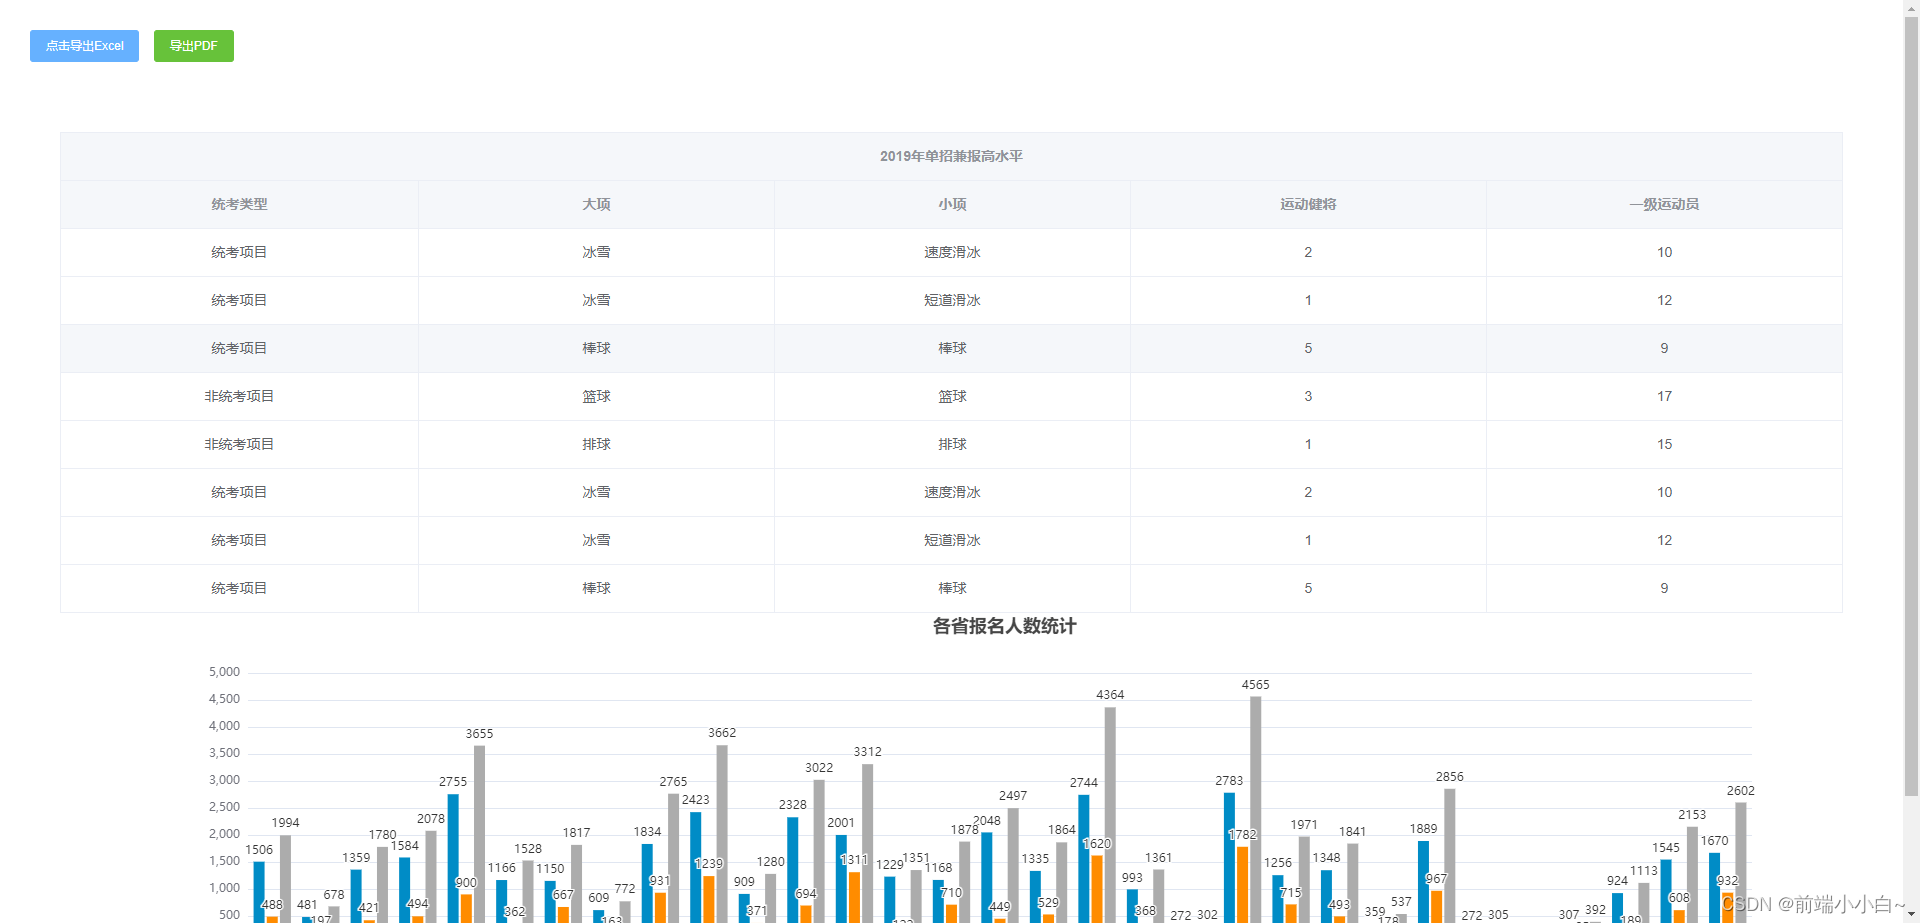Image resolution: width=1920 pixels, height=923 pixels.
Task: Select value 3 in the 篮球 row
Action: [x=1308, y=396]
